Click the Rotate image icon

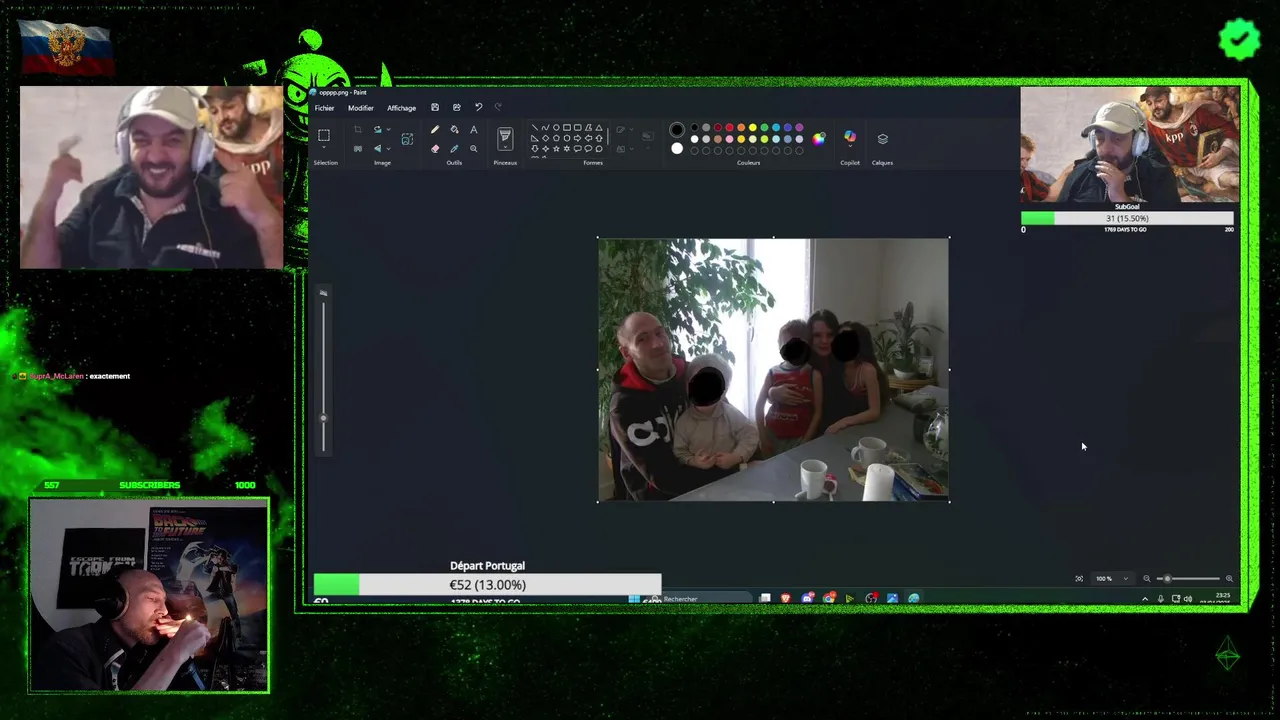point(378,129)
